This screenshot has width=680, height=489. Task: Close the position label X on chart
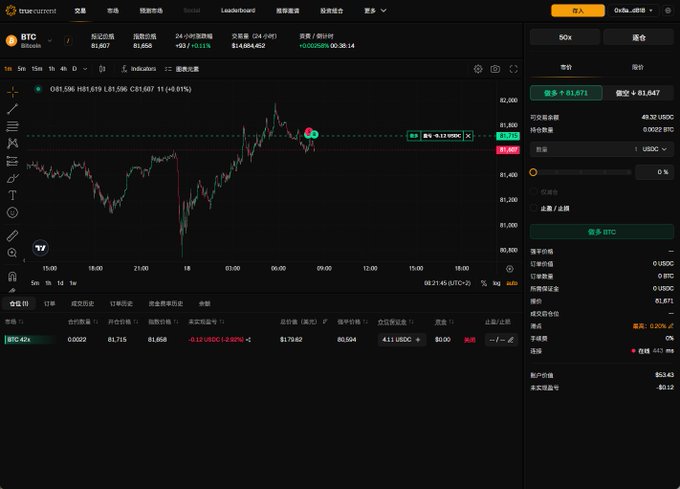click(468, 136)
